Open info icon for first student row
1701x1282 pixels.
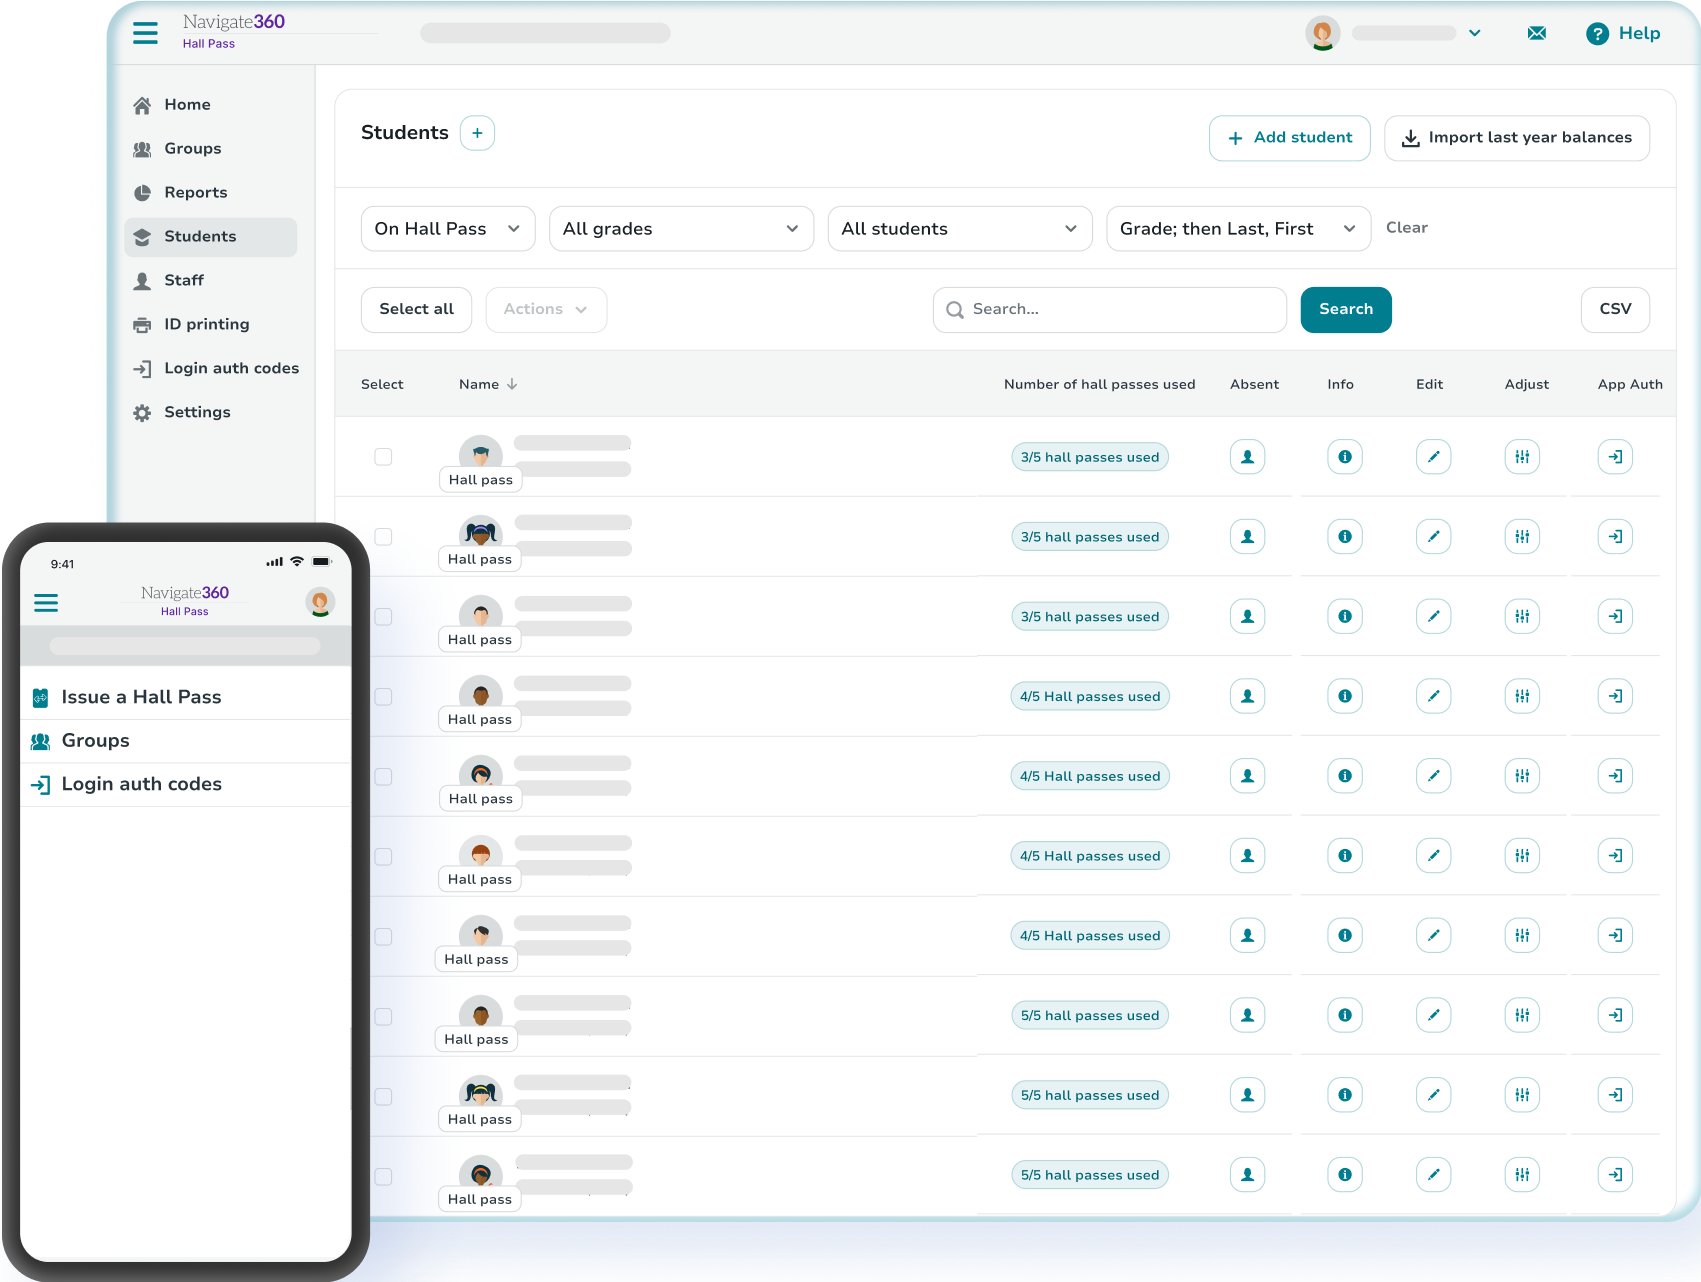(1344, 457)
